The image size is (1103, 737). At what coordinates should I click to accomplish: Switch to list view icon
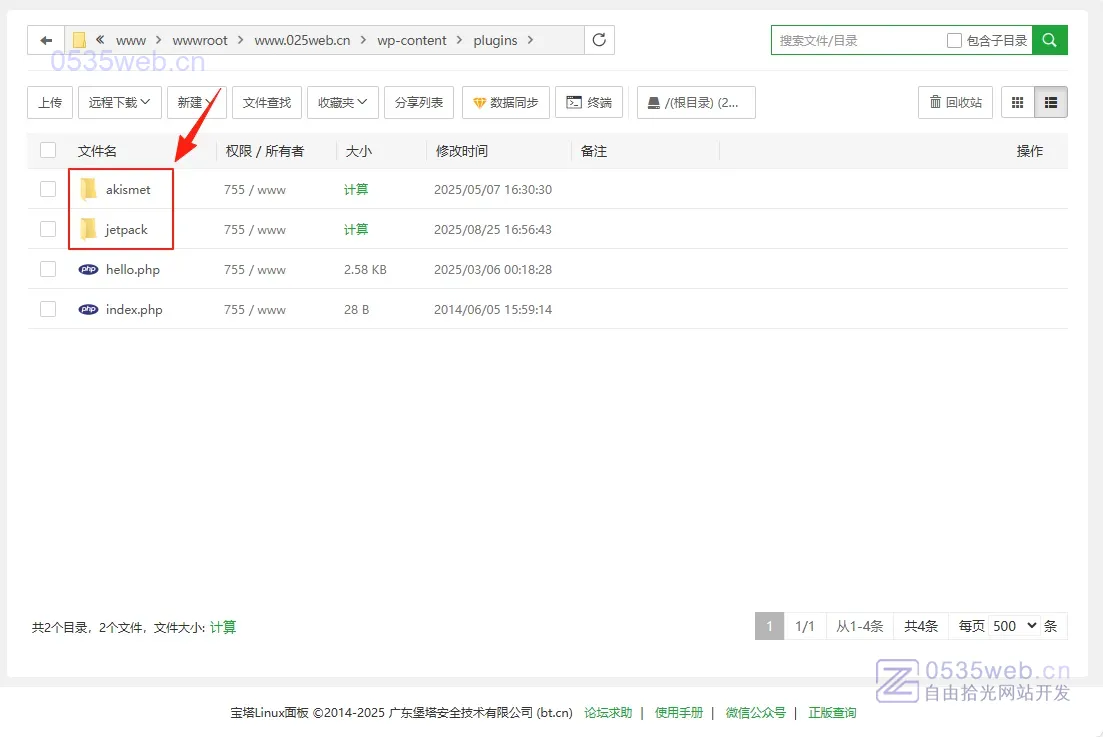1051,102
